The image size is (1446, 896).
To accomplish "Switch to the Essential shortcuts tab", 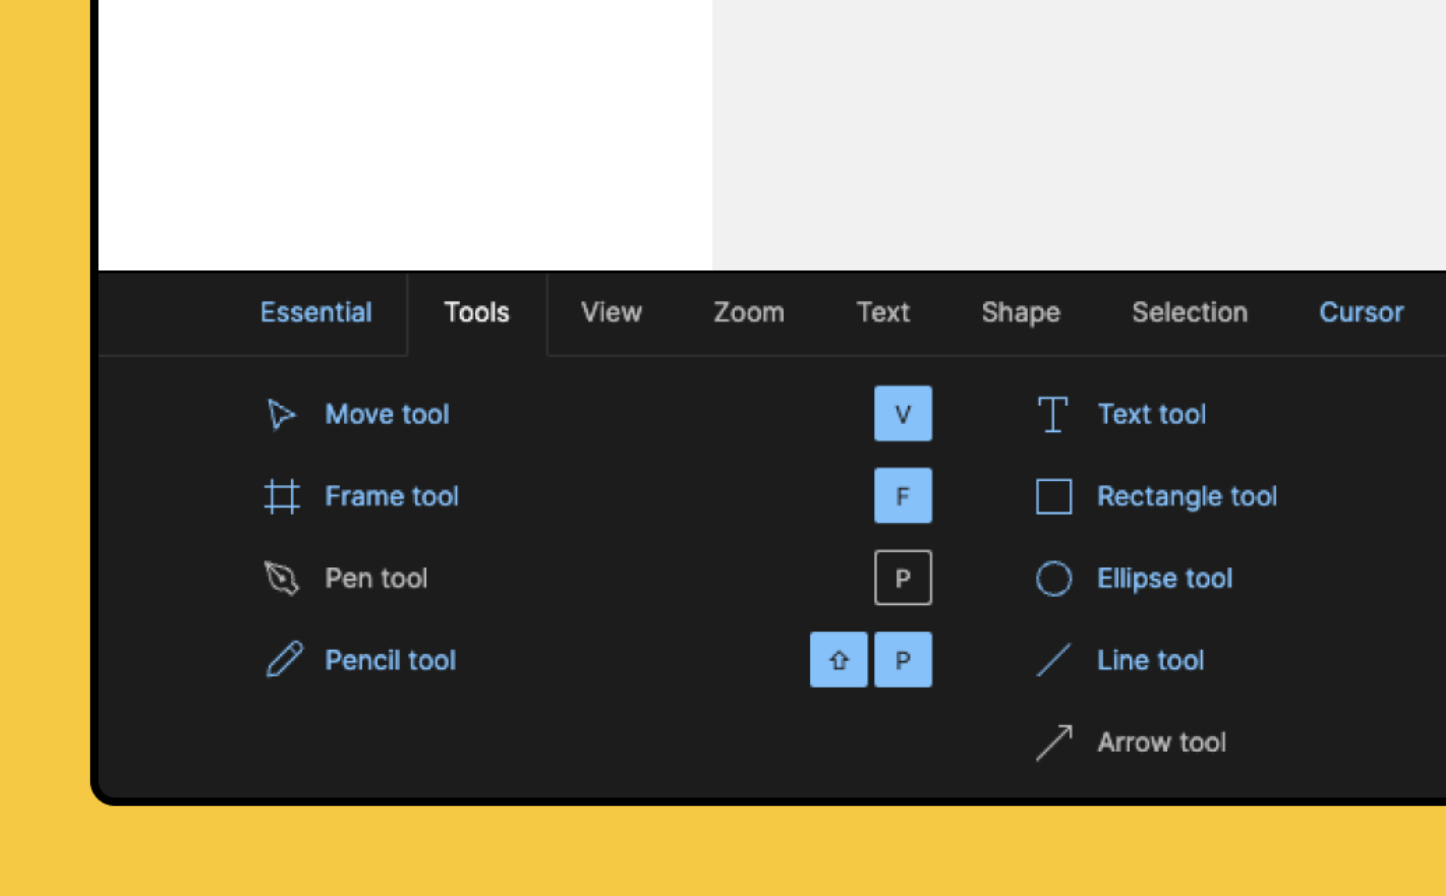I will point(316,313).
